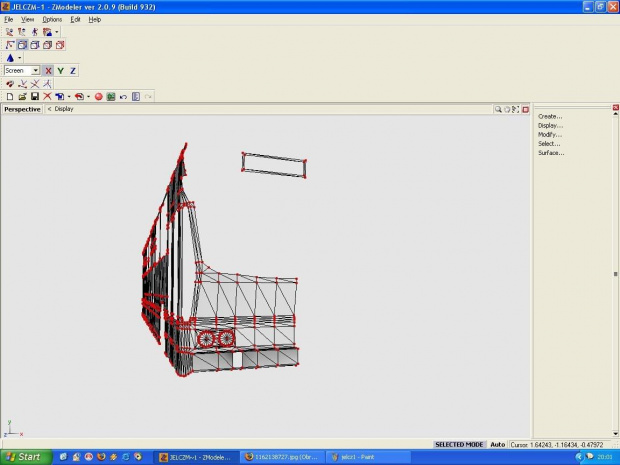The image size is (620, 465).
Task: Click the Open file folder icon
Action: click(x=21, y=97)
